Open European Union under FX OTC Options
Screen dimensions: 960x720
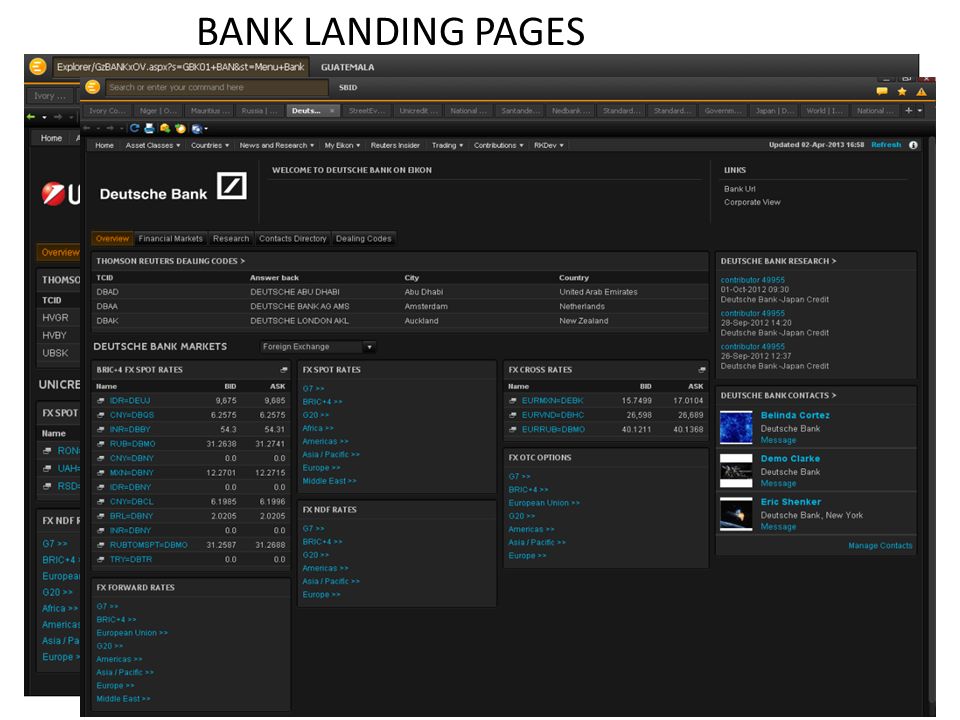(x=544, y=503)
